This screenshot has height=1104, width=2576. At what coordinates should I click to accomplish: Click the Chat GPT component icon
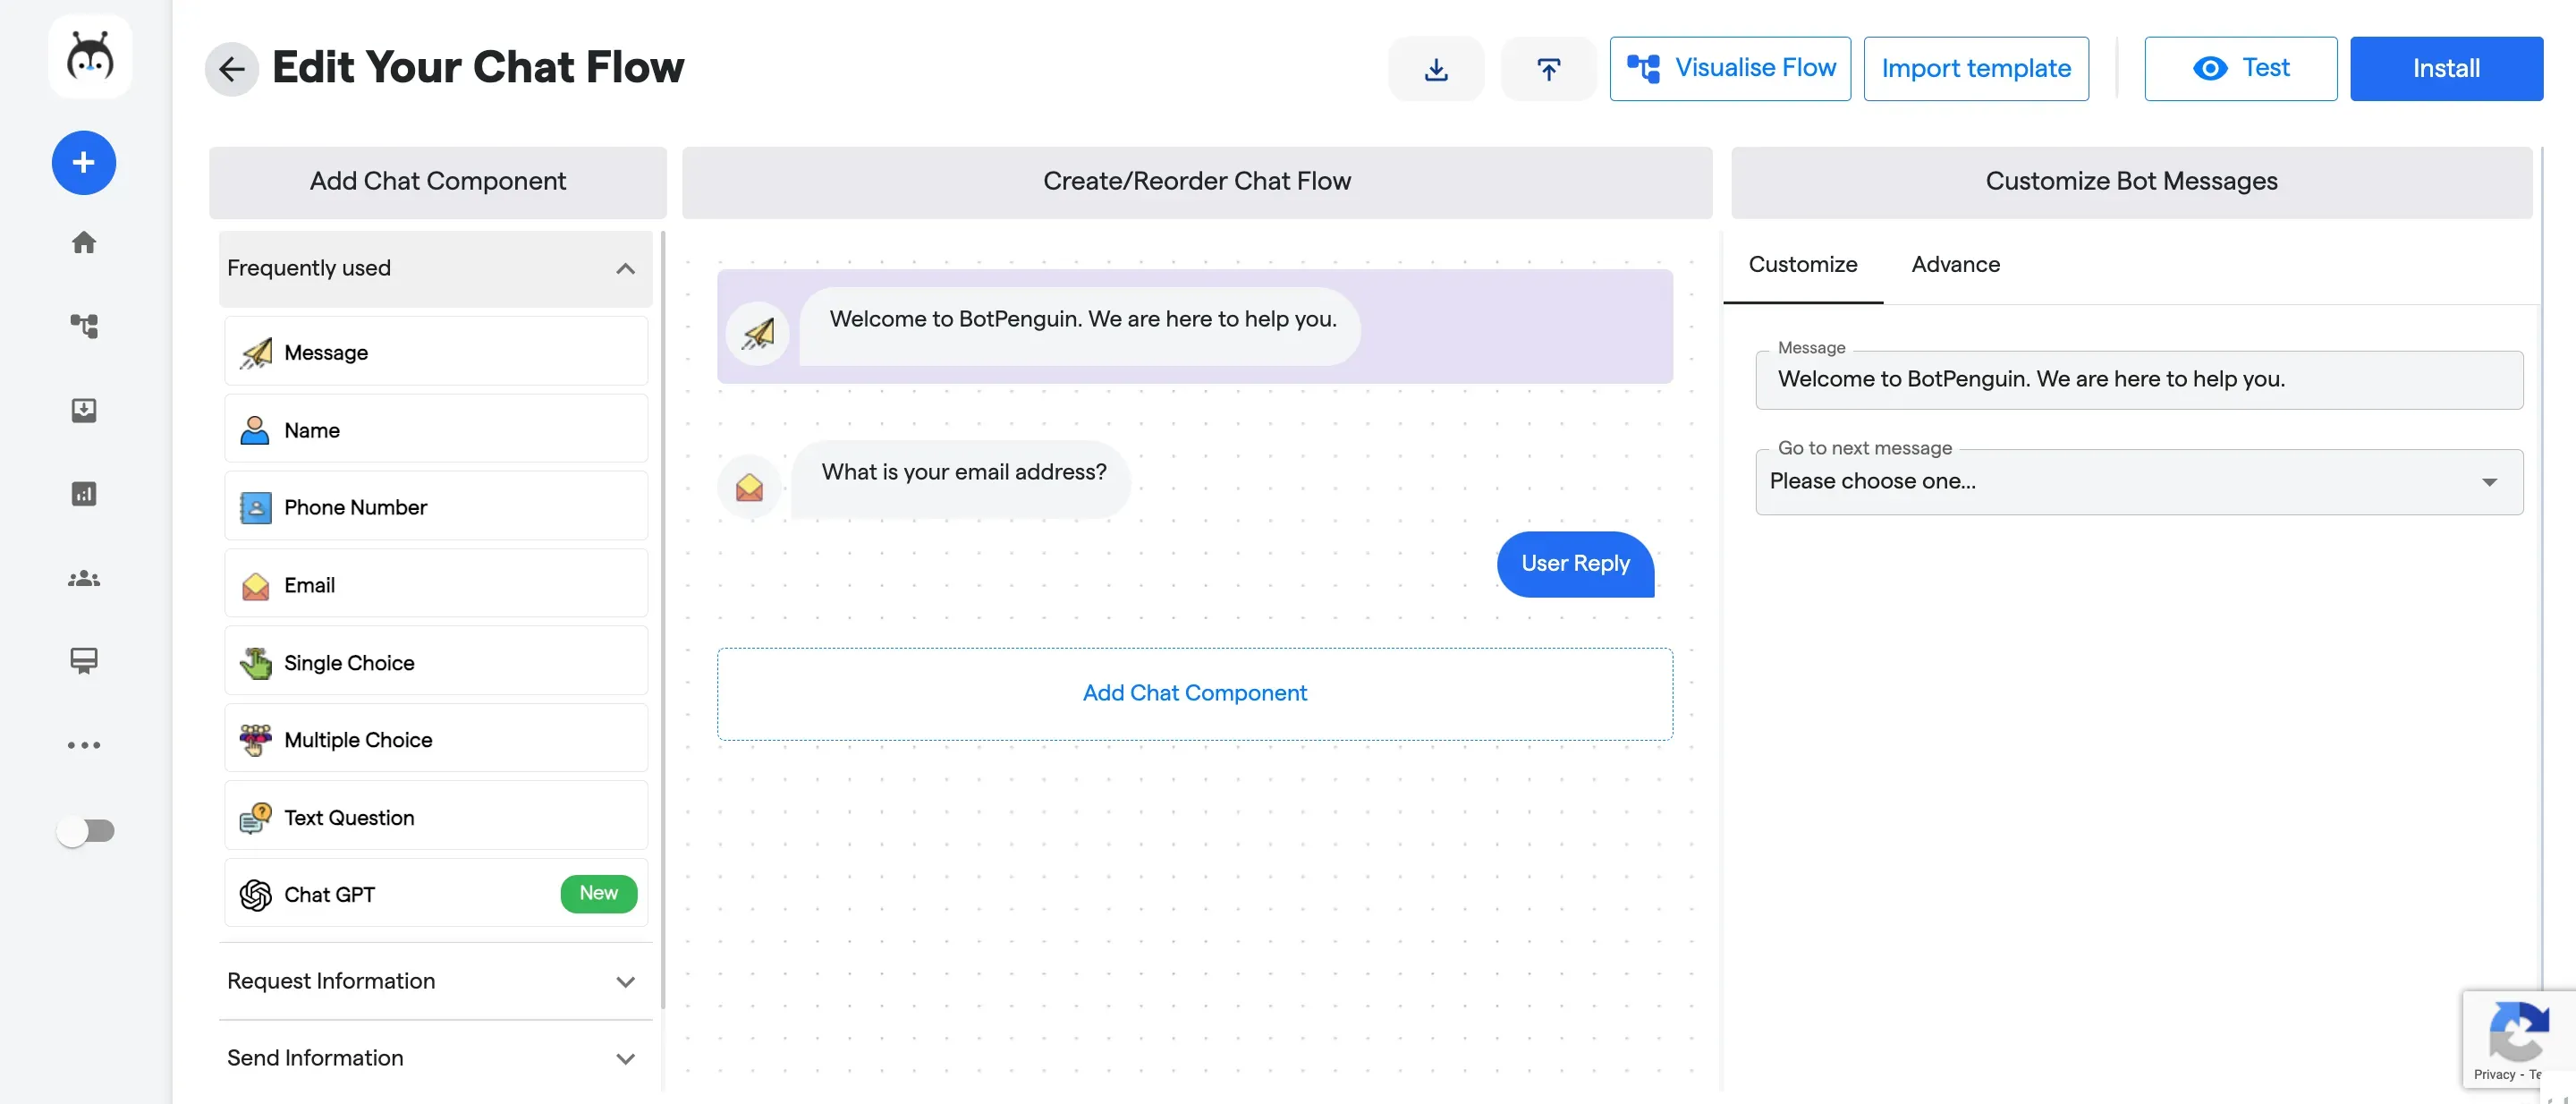pyautogui.click(x=255, y=894)
